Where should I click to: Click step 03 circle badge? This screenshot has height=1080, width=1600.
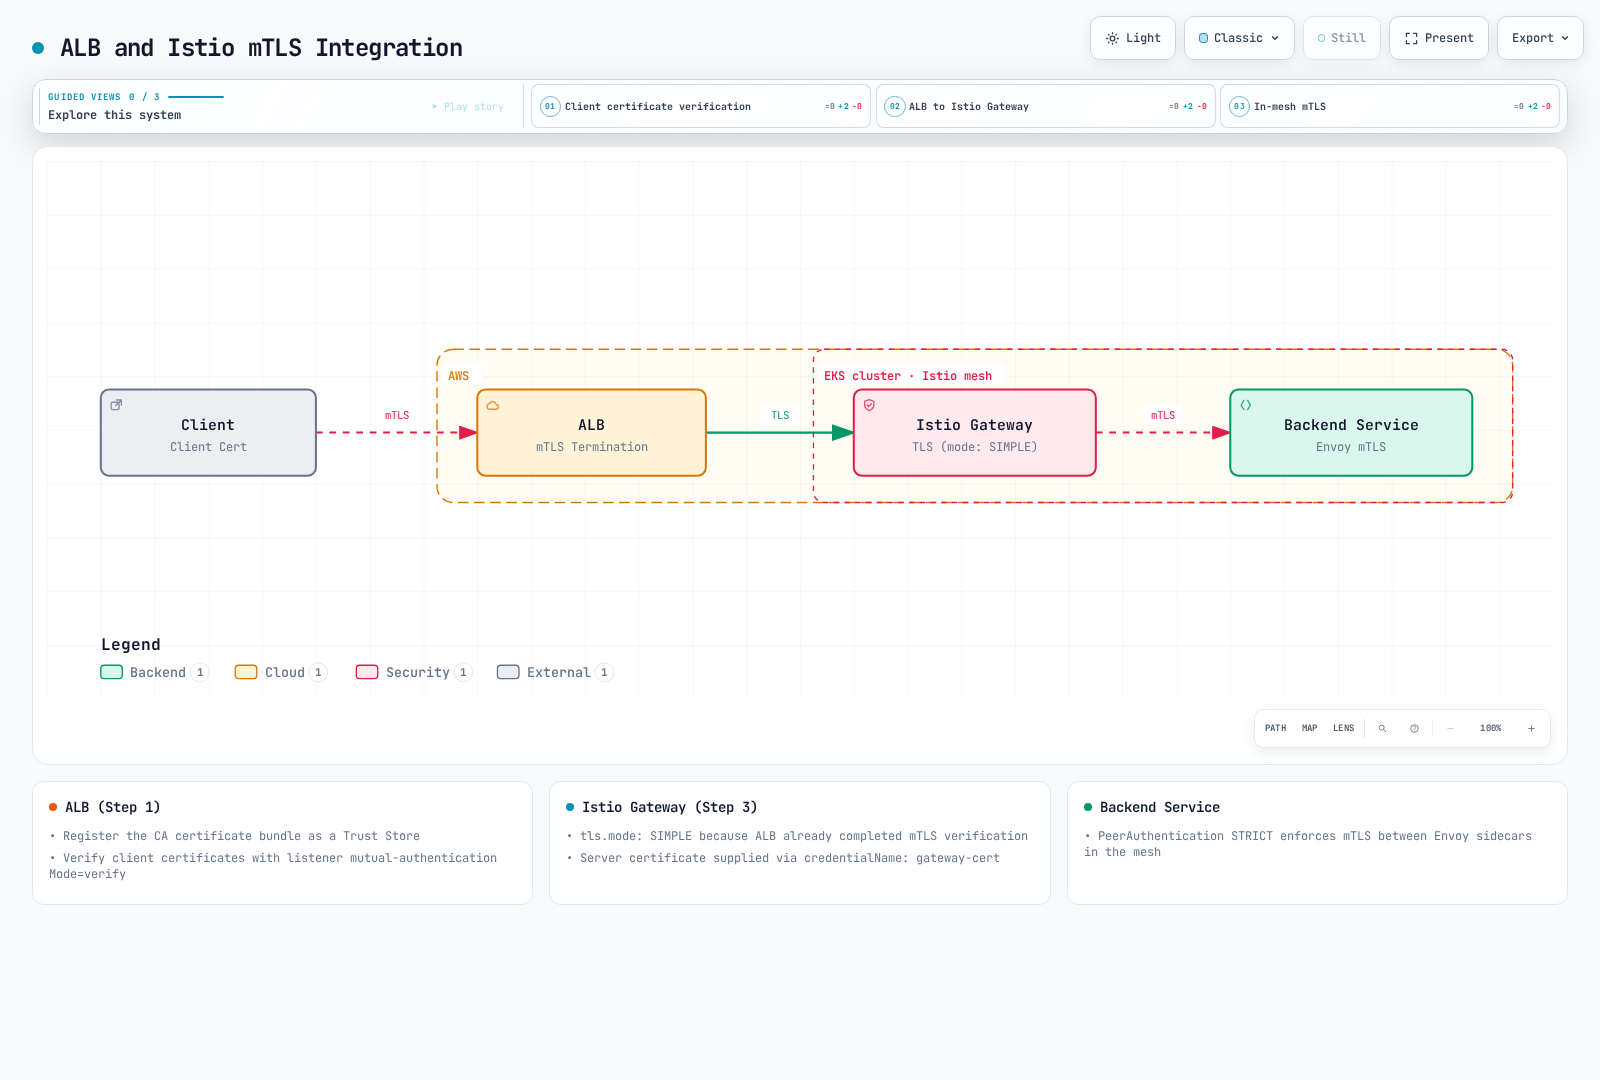1239,106
